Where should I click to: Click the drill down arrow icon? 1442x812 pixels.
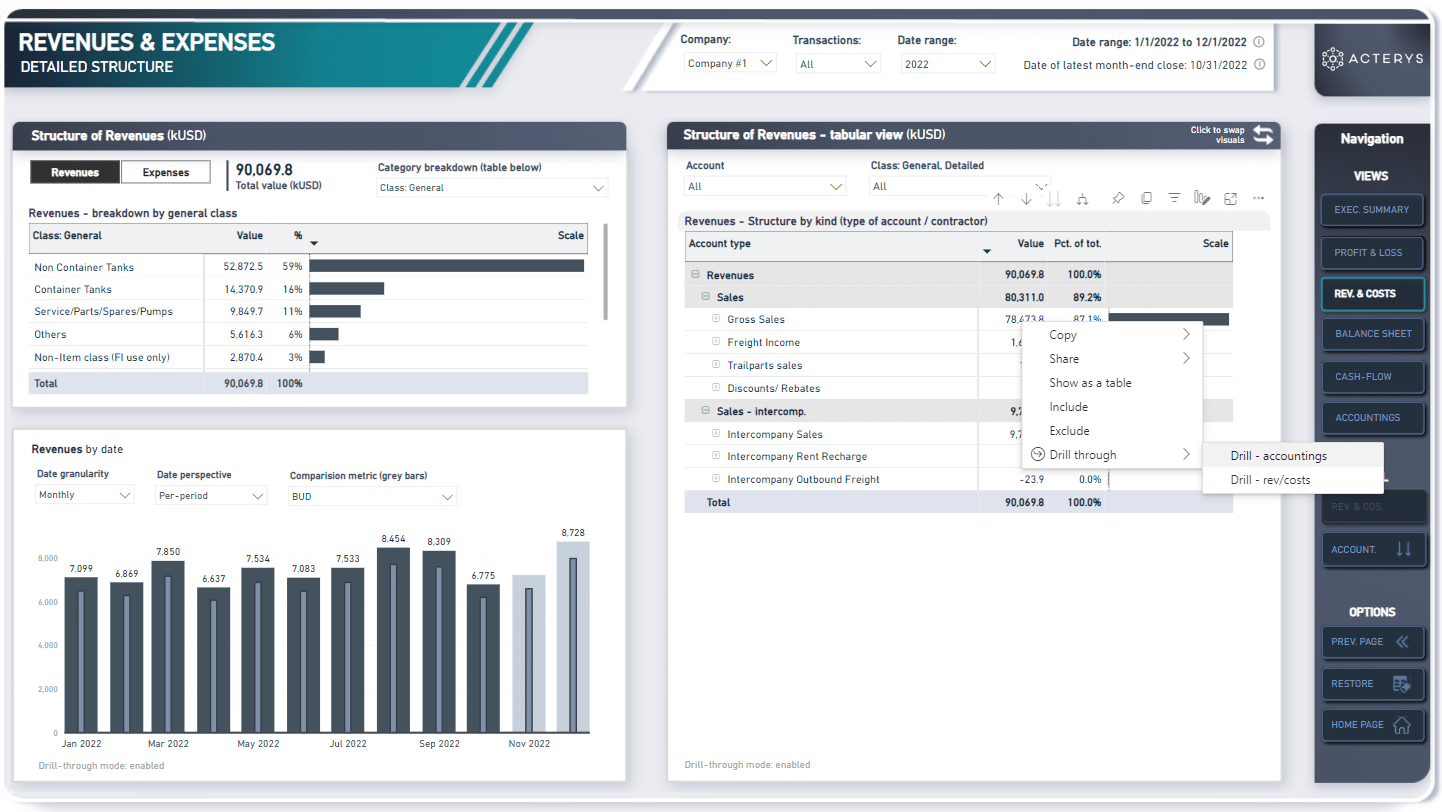point(1026,199)
